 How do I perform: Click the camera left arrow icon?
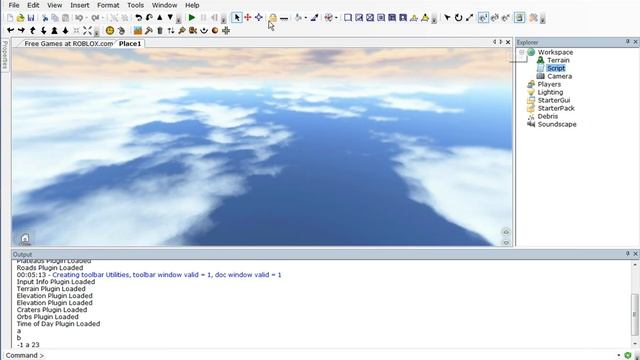[x=11, y=31]
